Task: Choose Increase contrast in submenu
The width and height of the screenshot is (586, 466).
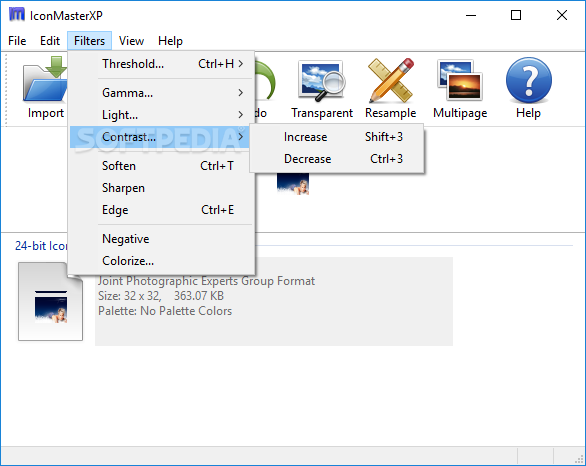Action: tap(337, 137)
